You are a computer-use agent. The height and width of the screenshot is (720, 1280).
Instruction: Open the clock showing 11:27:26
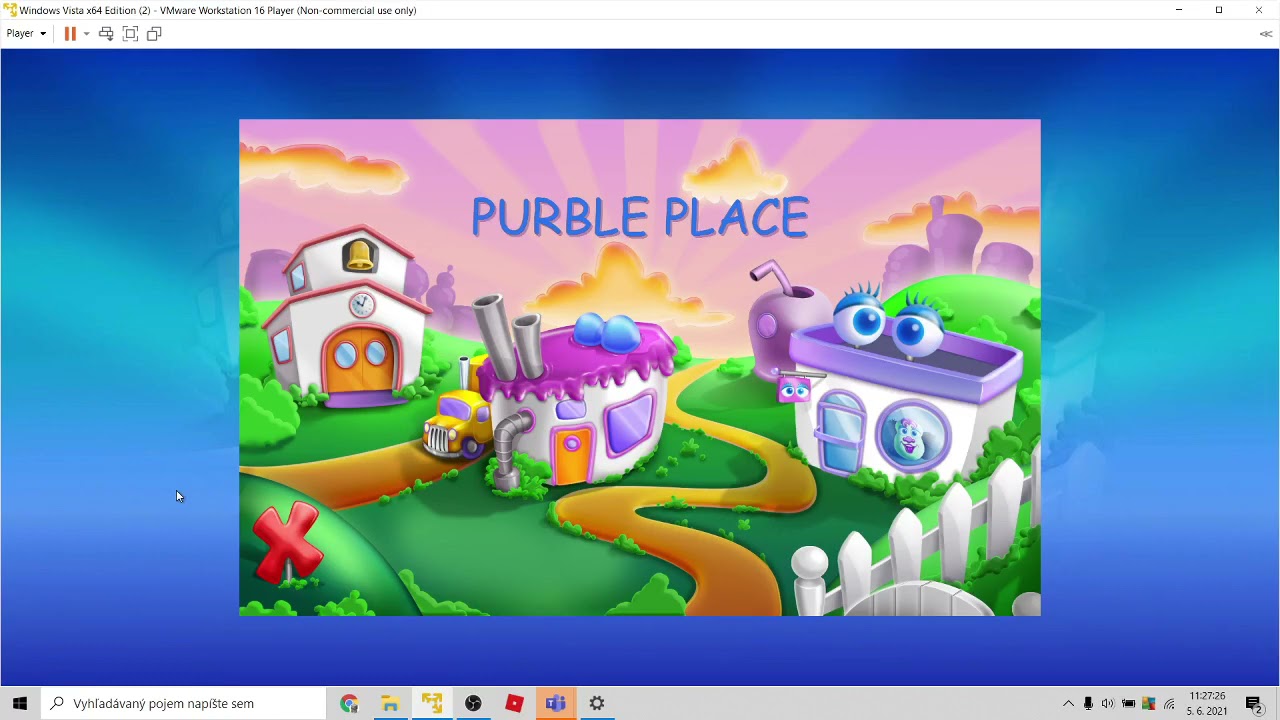tap(1207, 703)
